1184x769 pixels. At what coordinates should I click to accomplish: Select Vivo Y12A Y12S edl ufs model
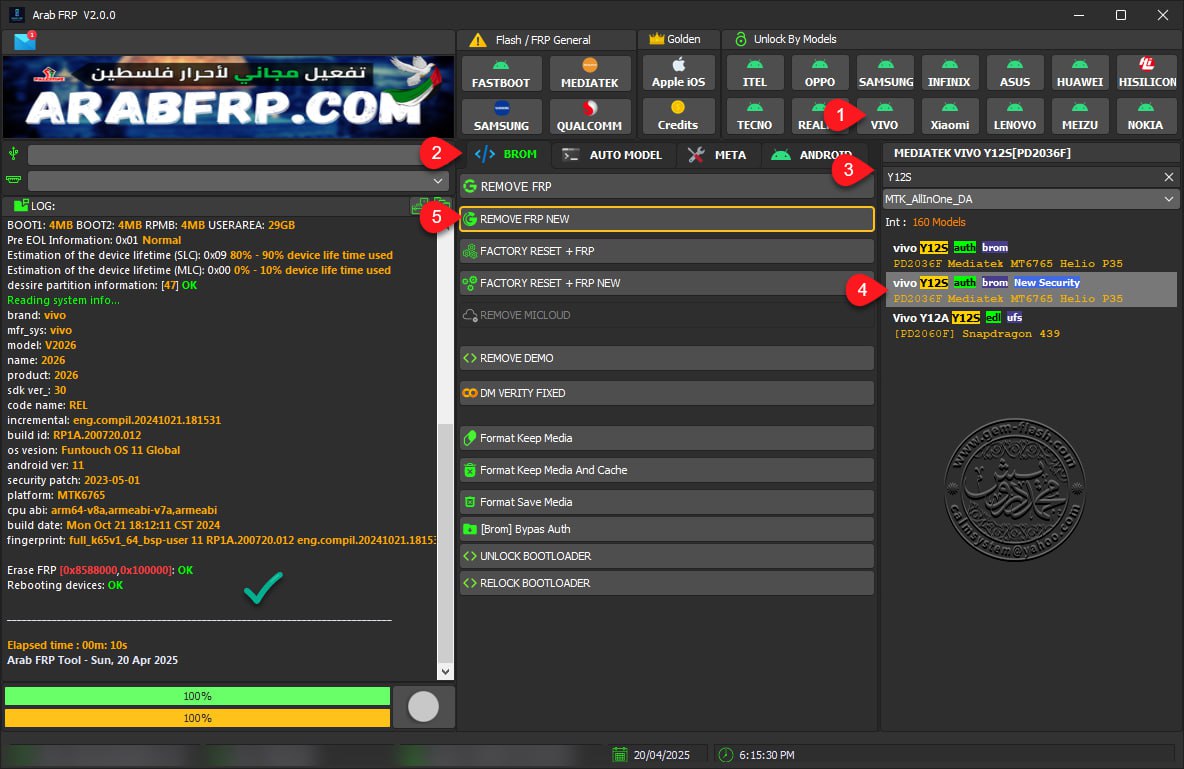tap(1031, 326)
